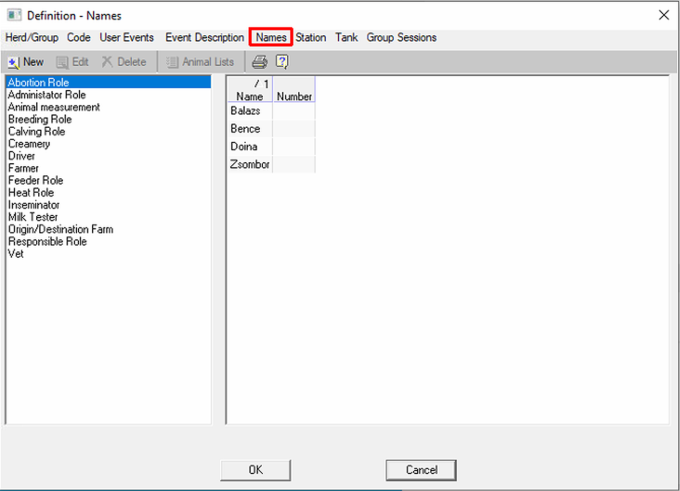
Task: Switch to the Station tab
Action: [x=311, y=37]
